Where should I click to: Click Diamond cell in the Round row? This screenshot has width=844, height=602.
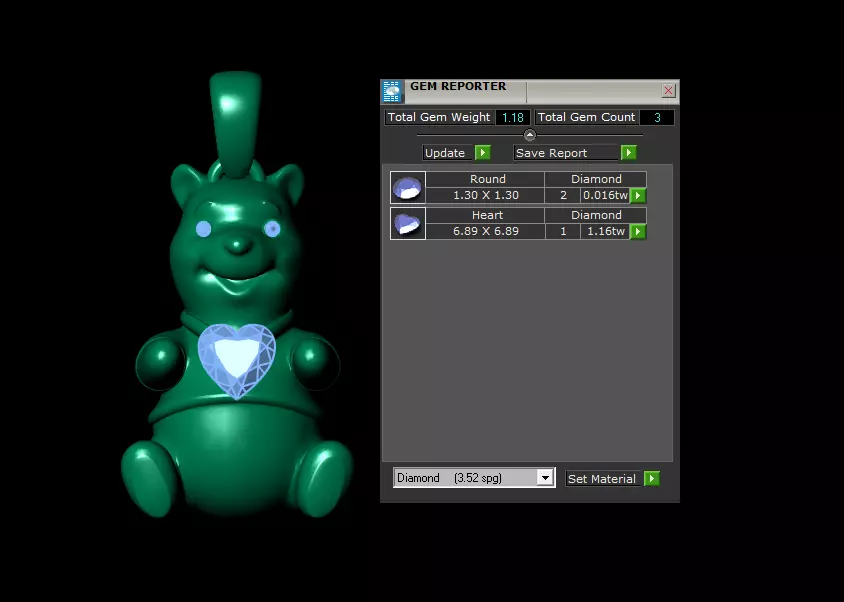click(596, 179)
